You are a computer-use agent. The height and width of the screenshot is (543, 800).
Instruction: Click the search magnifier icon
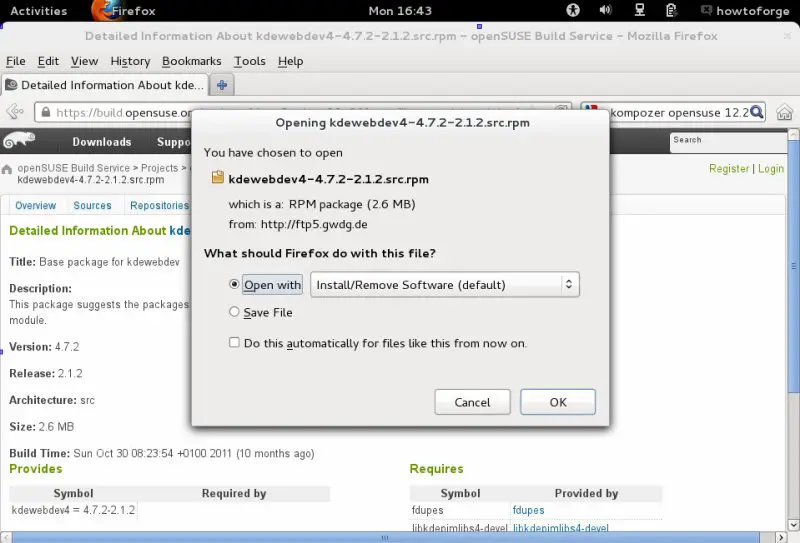[x=757, y=112]
